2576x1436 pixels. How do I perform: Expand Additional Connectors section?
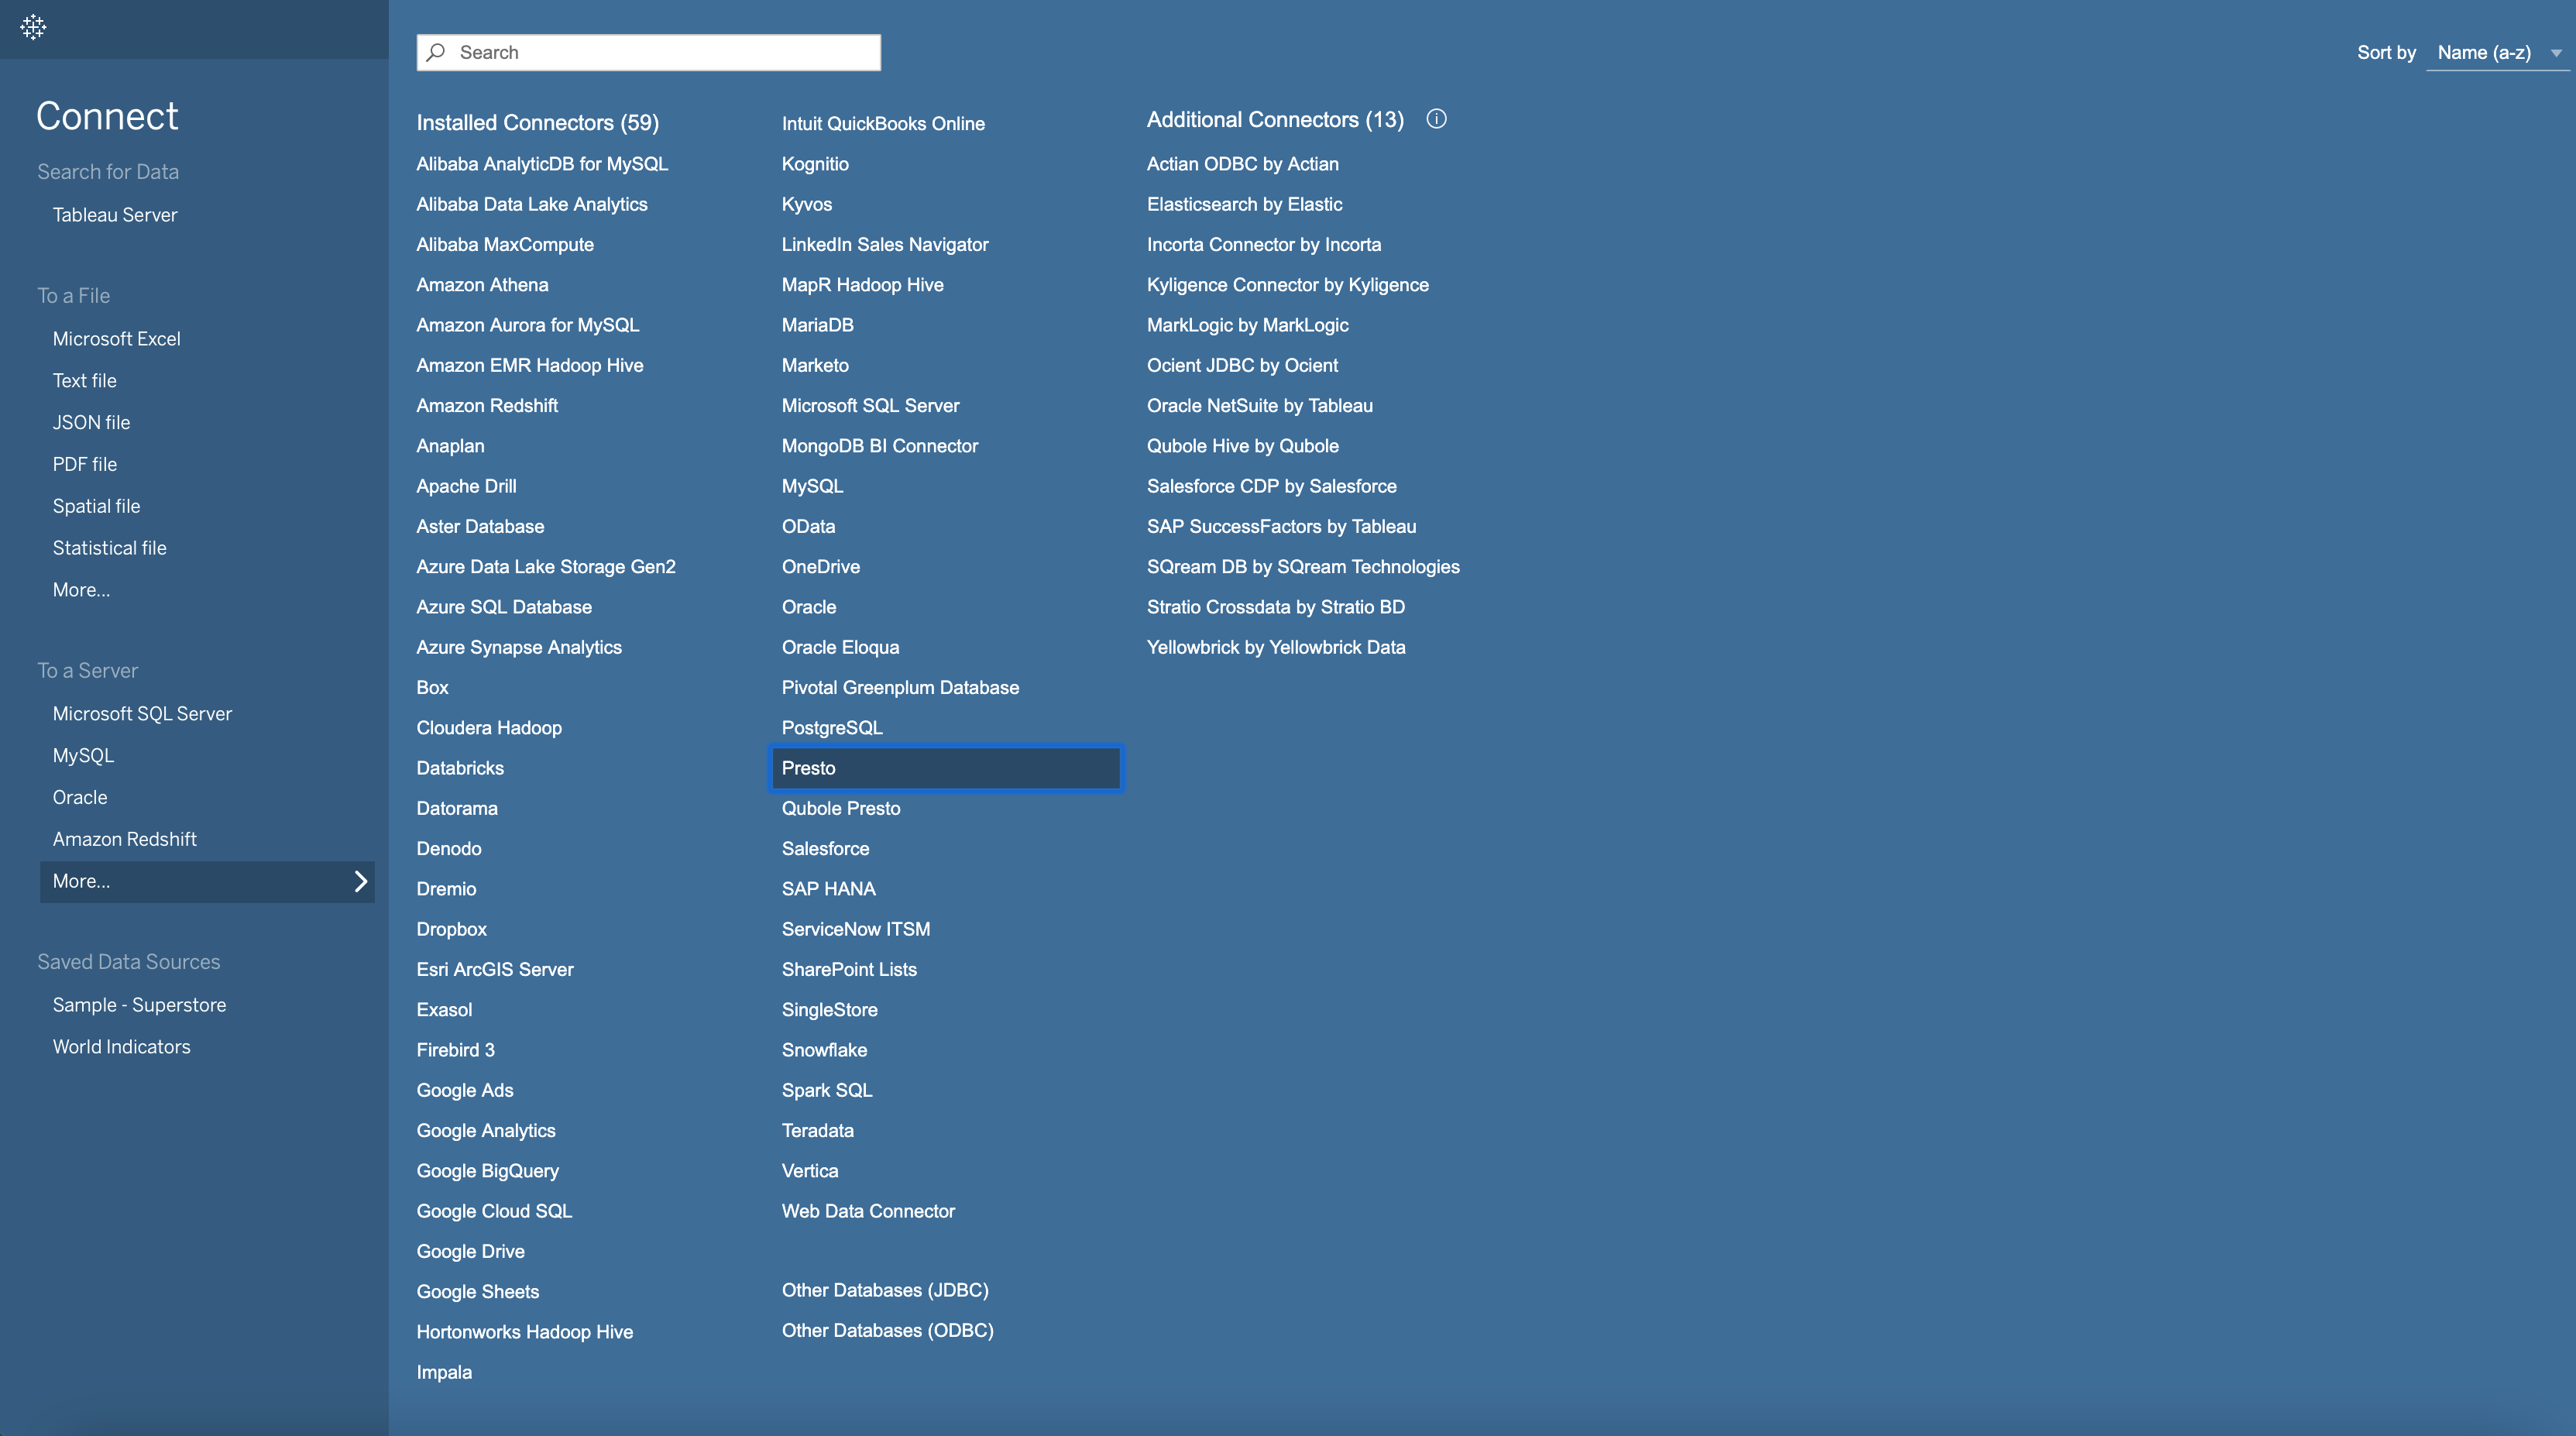click(x=1436, y=120)
